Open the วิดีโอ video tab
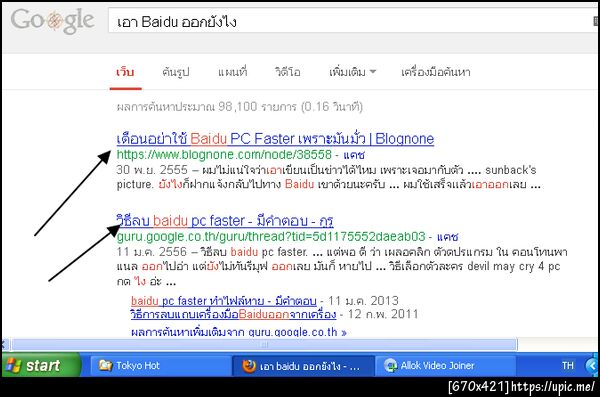The width and height of the screenshot is (600, 397). click(x=287, y=72)
